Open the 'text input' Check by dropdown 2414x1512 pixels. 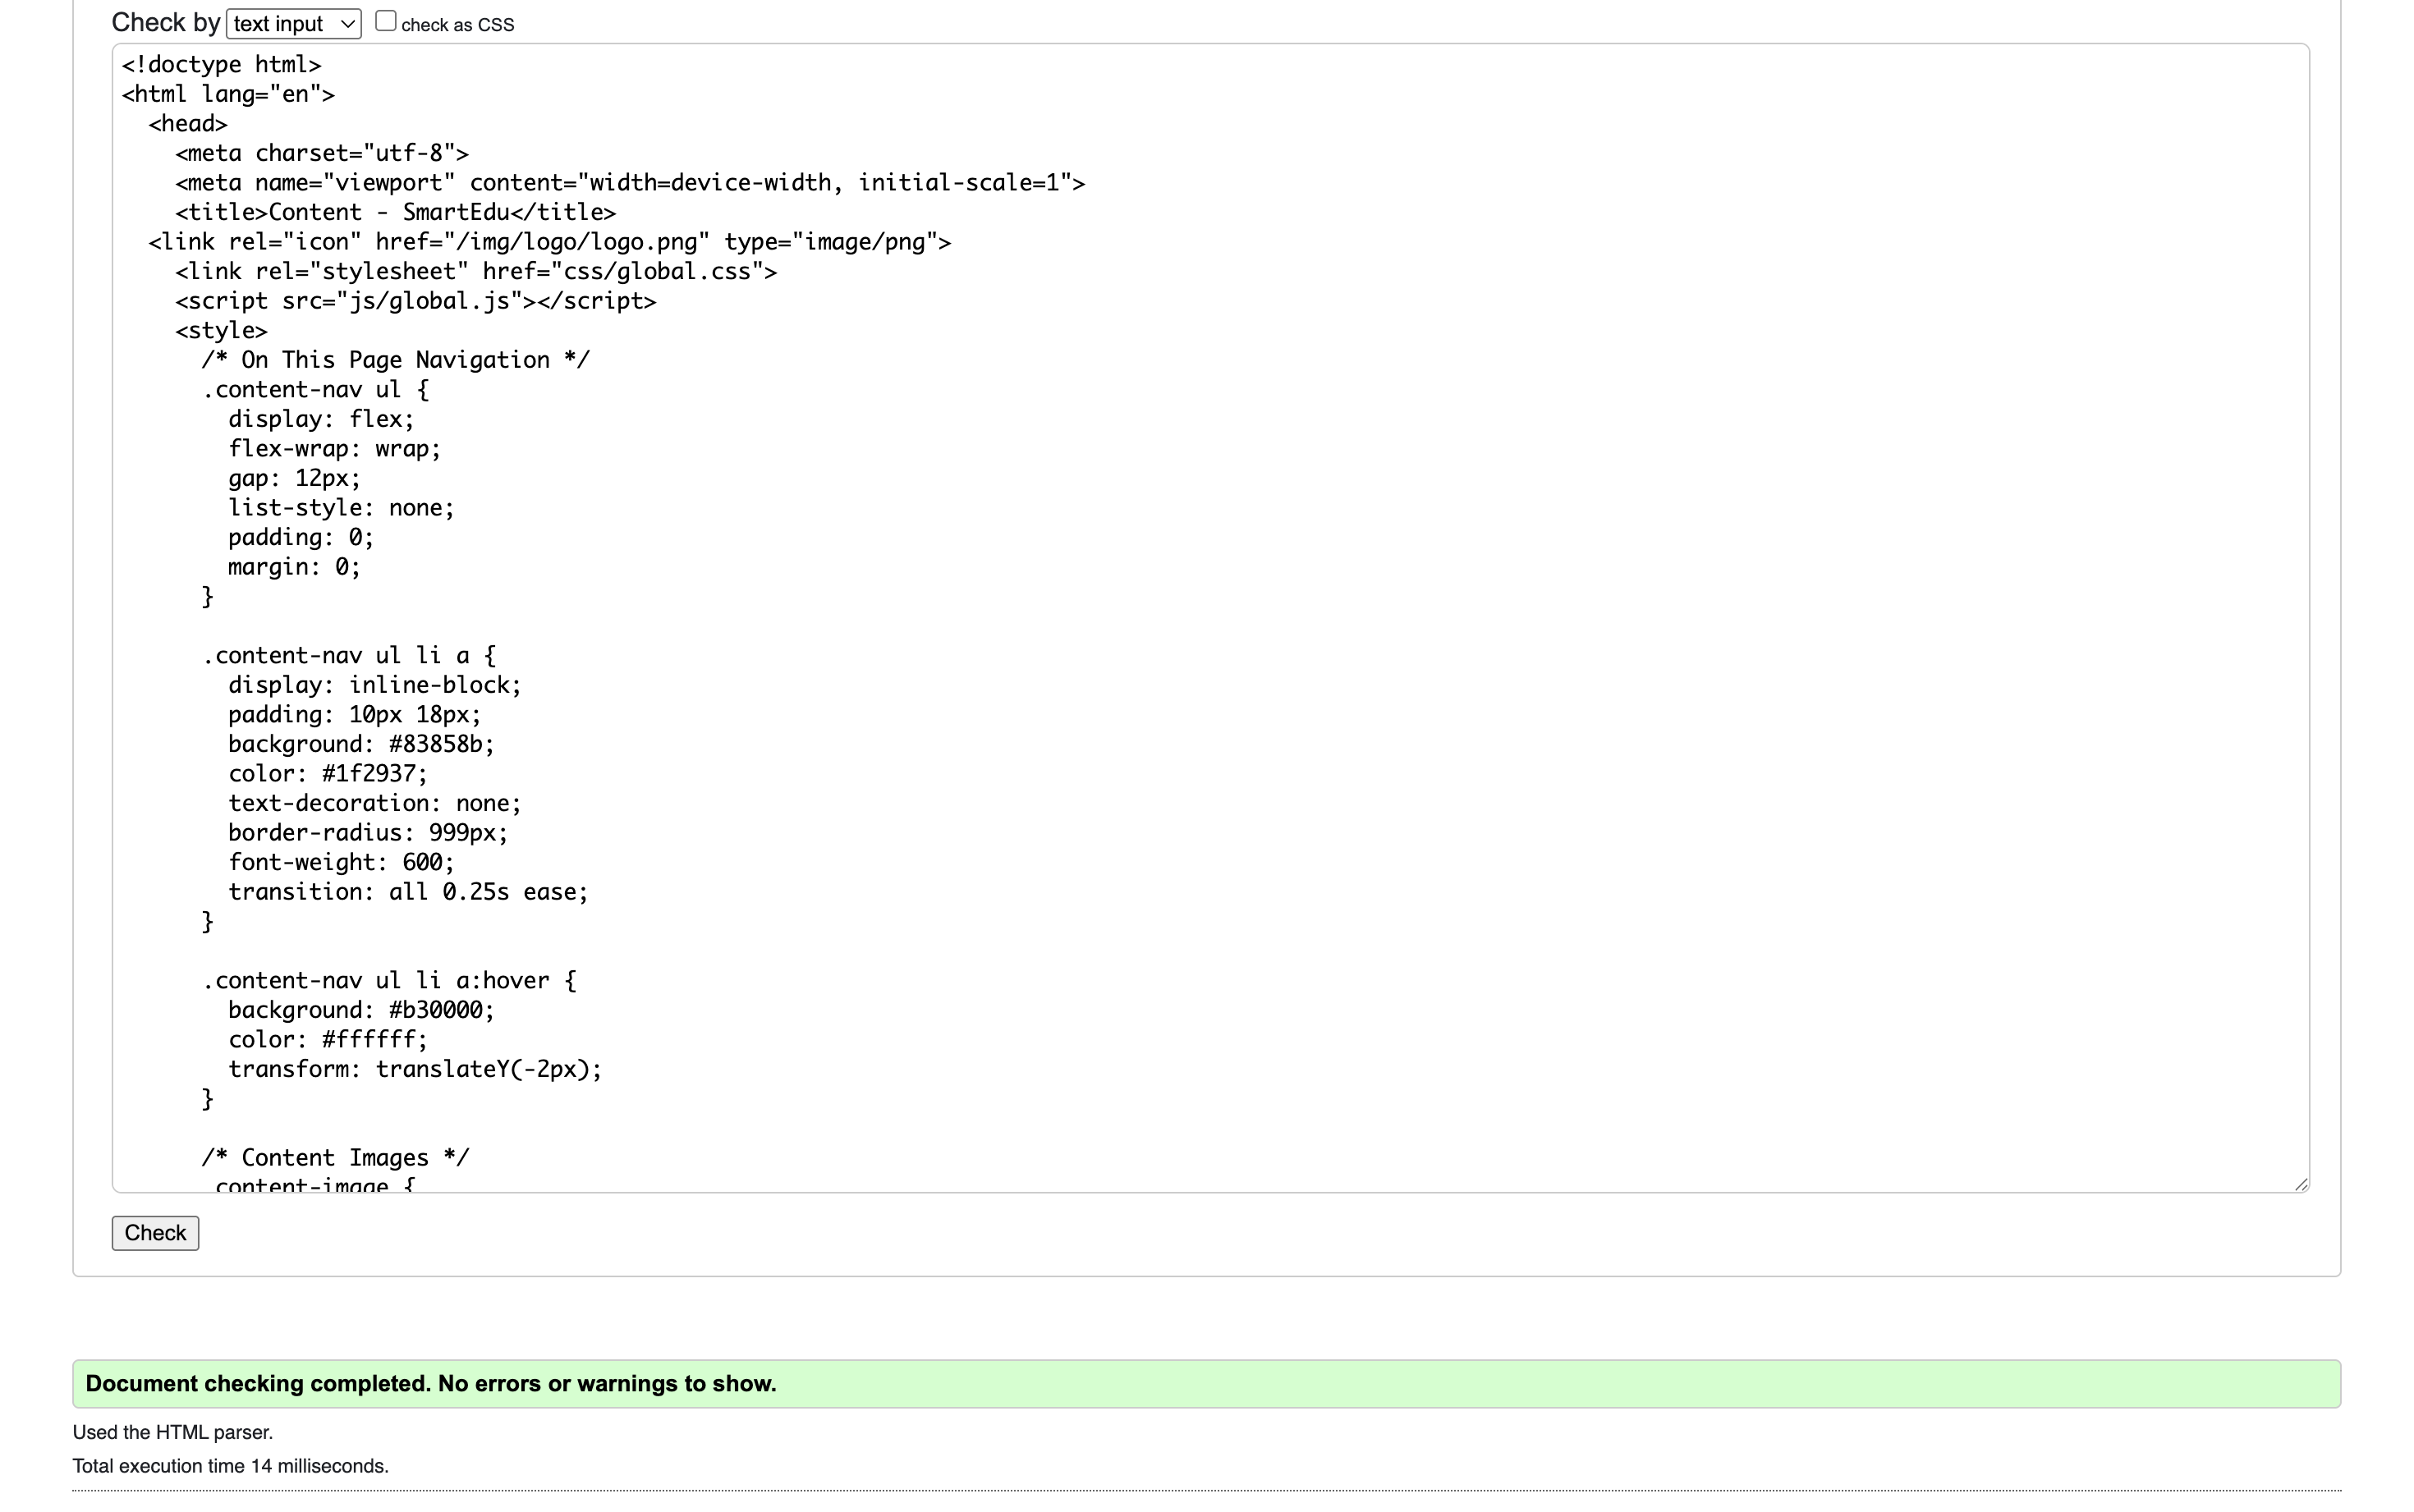[292, 24]
